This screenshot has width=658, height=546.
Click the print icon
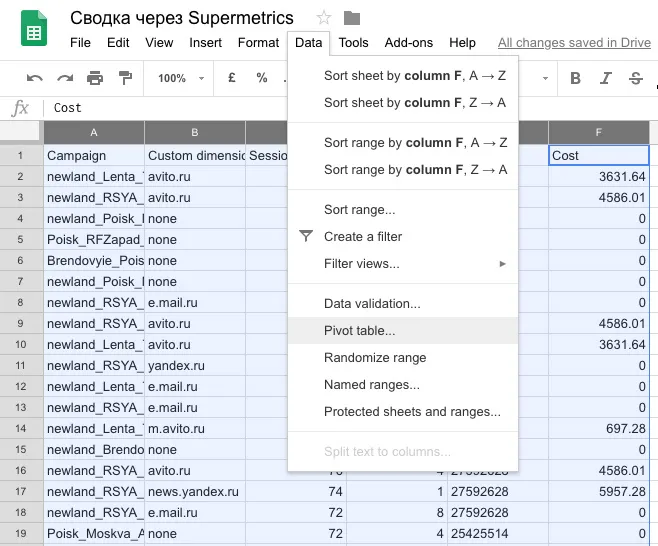click(95, 78)
